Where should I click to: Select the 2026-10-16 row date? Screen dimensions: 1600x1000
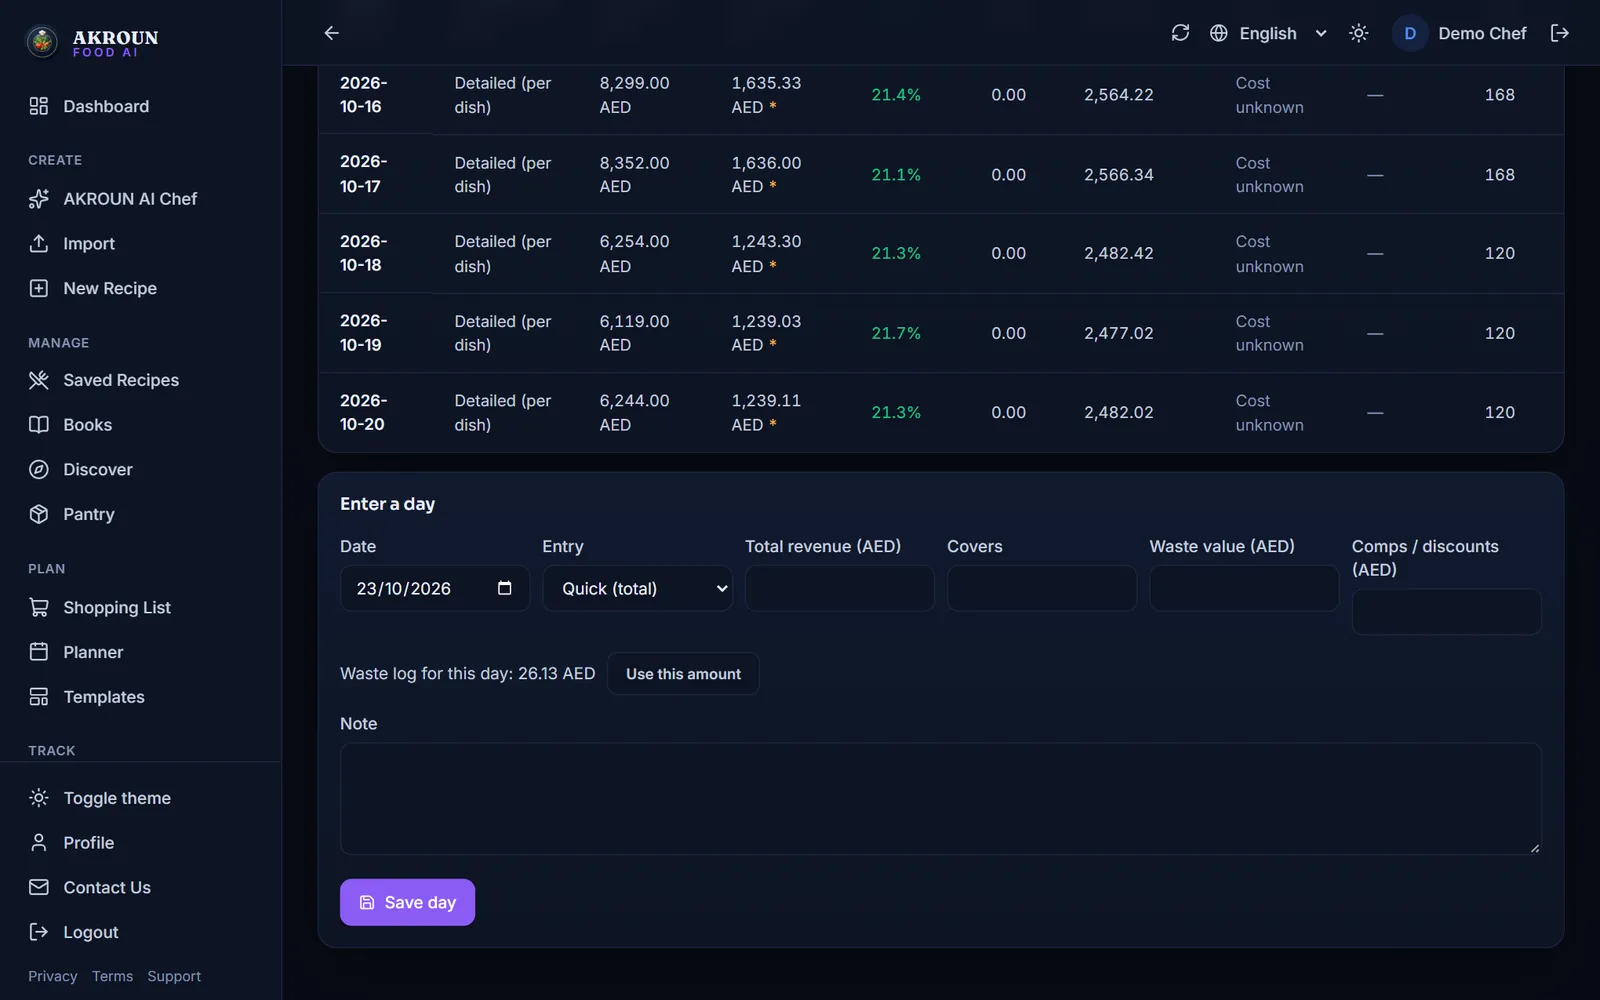363,95
